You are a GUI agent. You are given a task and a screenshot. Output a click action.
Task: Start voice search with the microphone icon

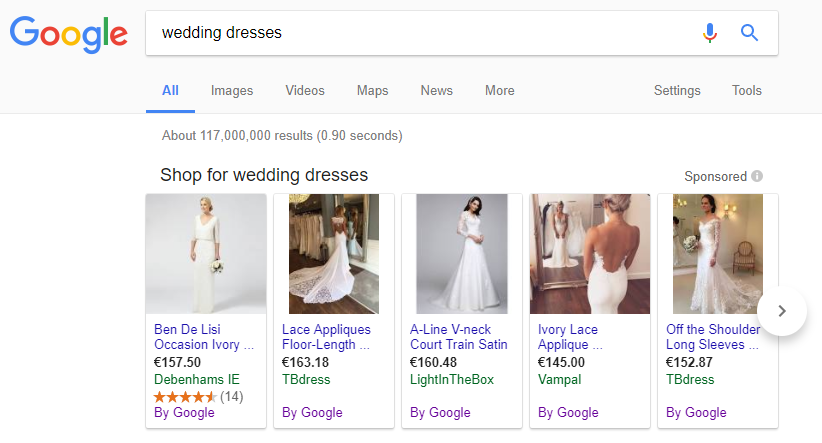pyautogui.click(x=710, y=33)
